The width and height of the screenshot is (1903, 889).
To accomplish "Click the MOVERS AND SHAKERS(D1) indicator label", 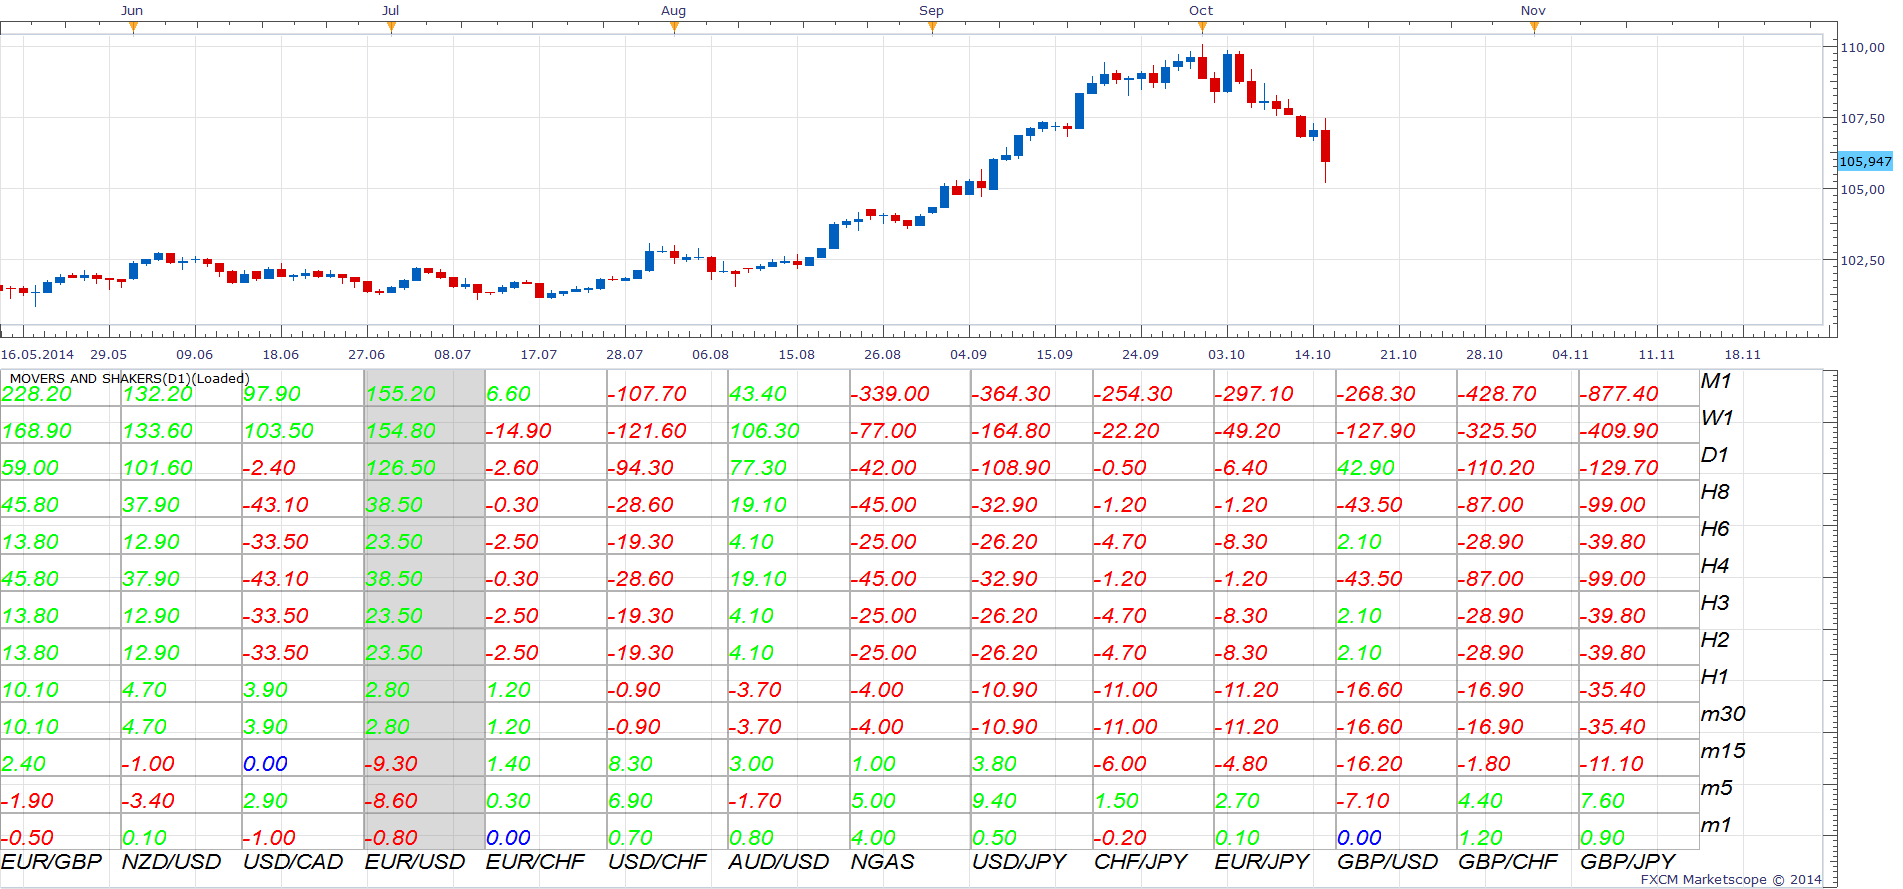I will pyautogui.click(x=129, y=378).
